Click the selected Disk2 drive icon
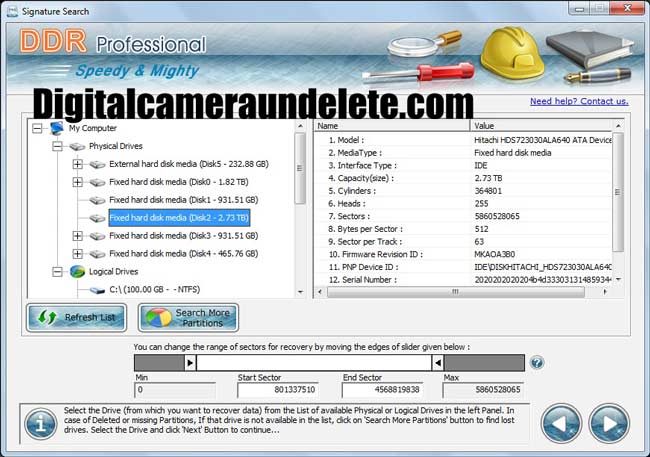Viewport: 650px width, 457px height. coord(97,218)
